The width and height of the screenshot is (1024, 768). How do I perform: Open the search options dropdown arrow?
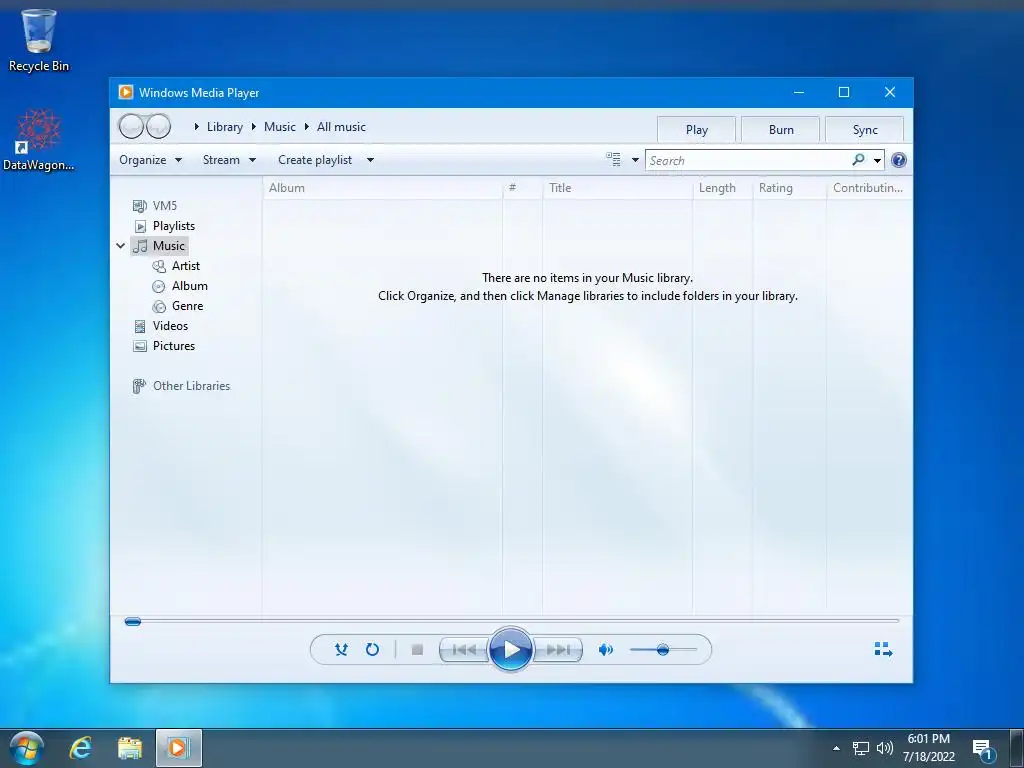(877, 160)
